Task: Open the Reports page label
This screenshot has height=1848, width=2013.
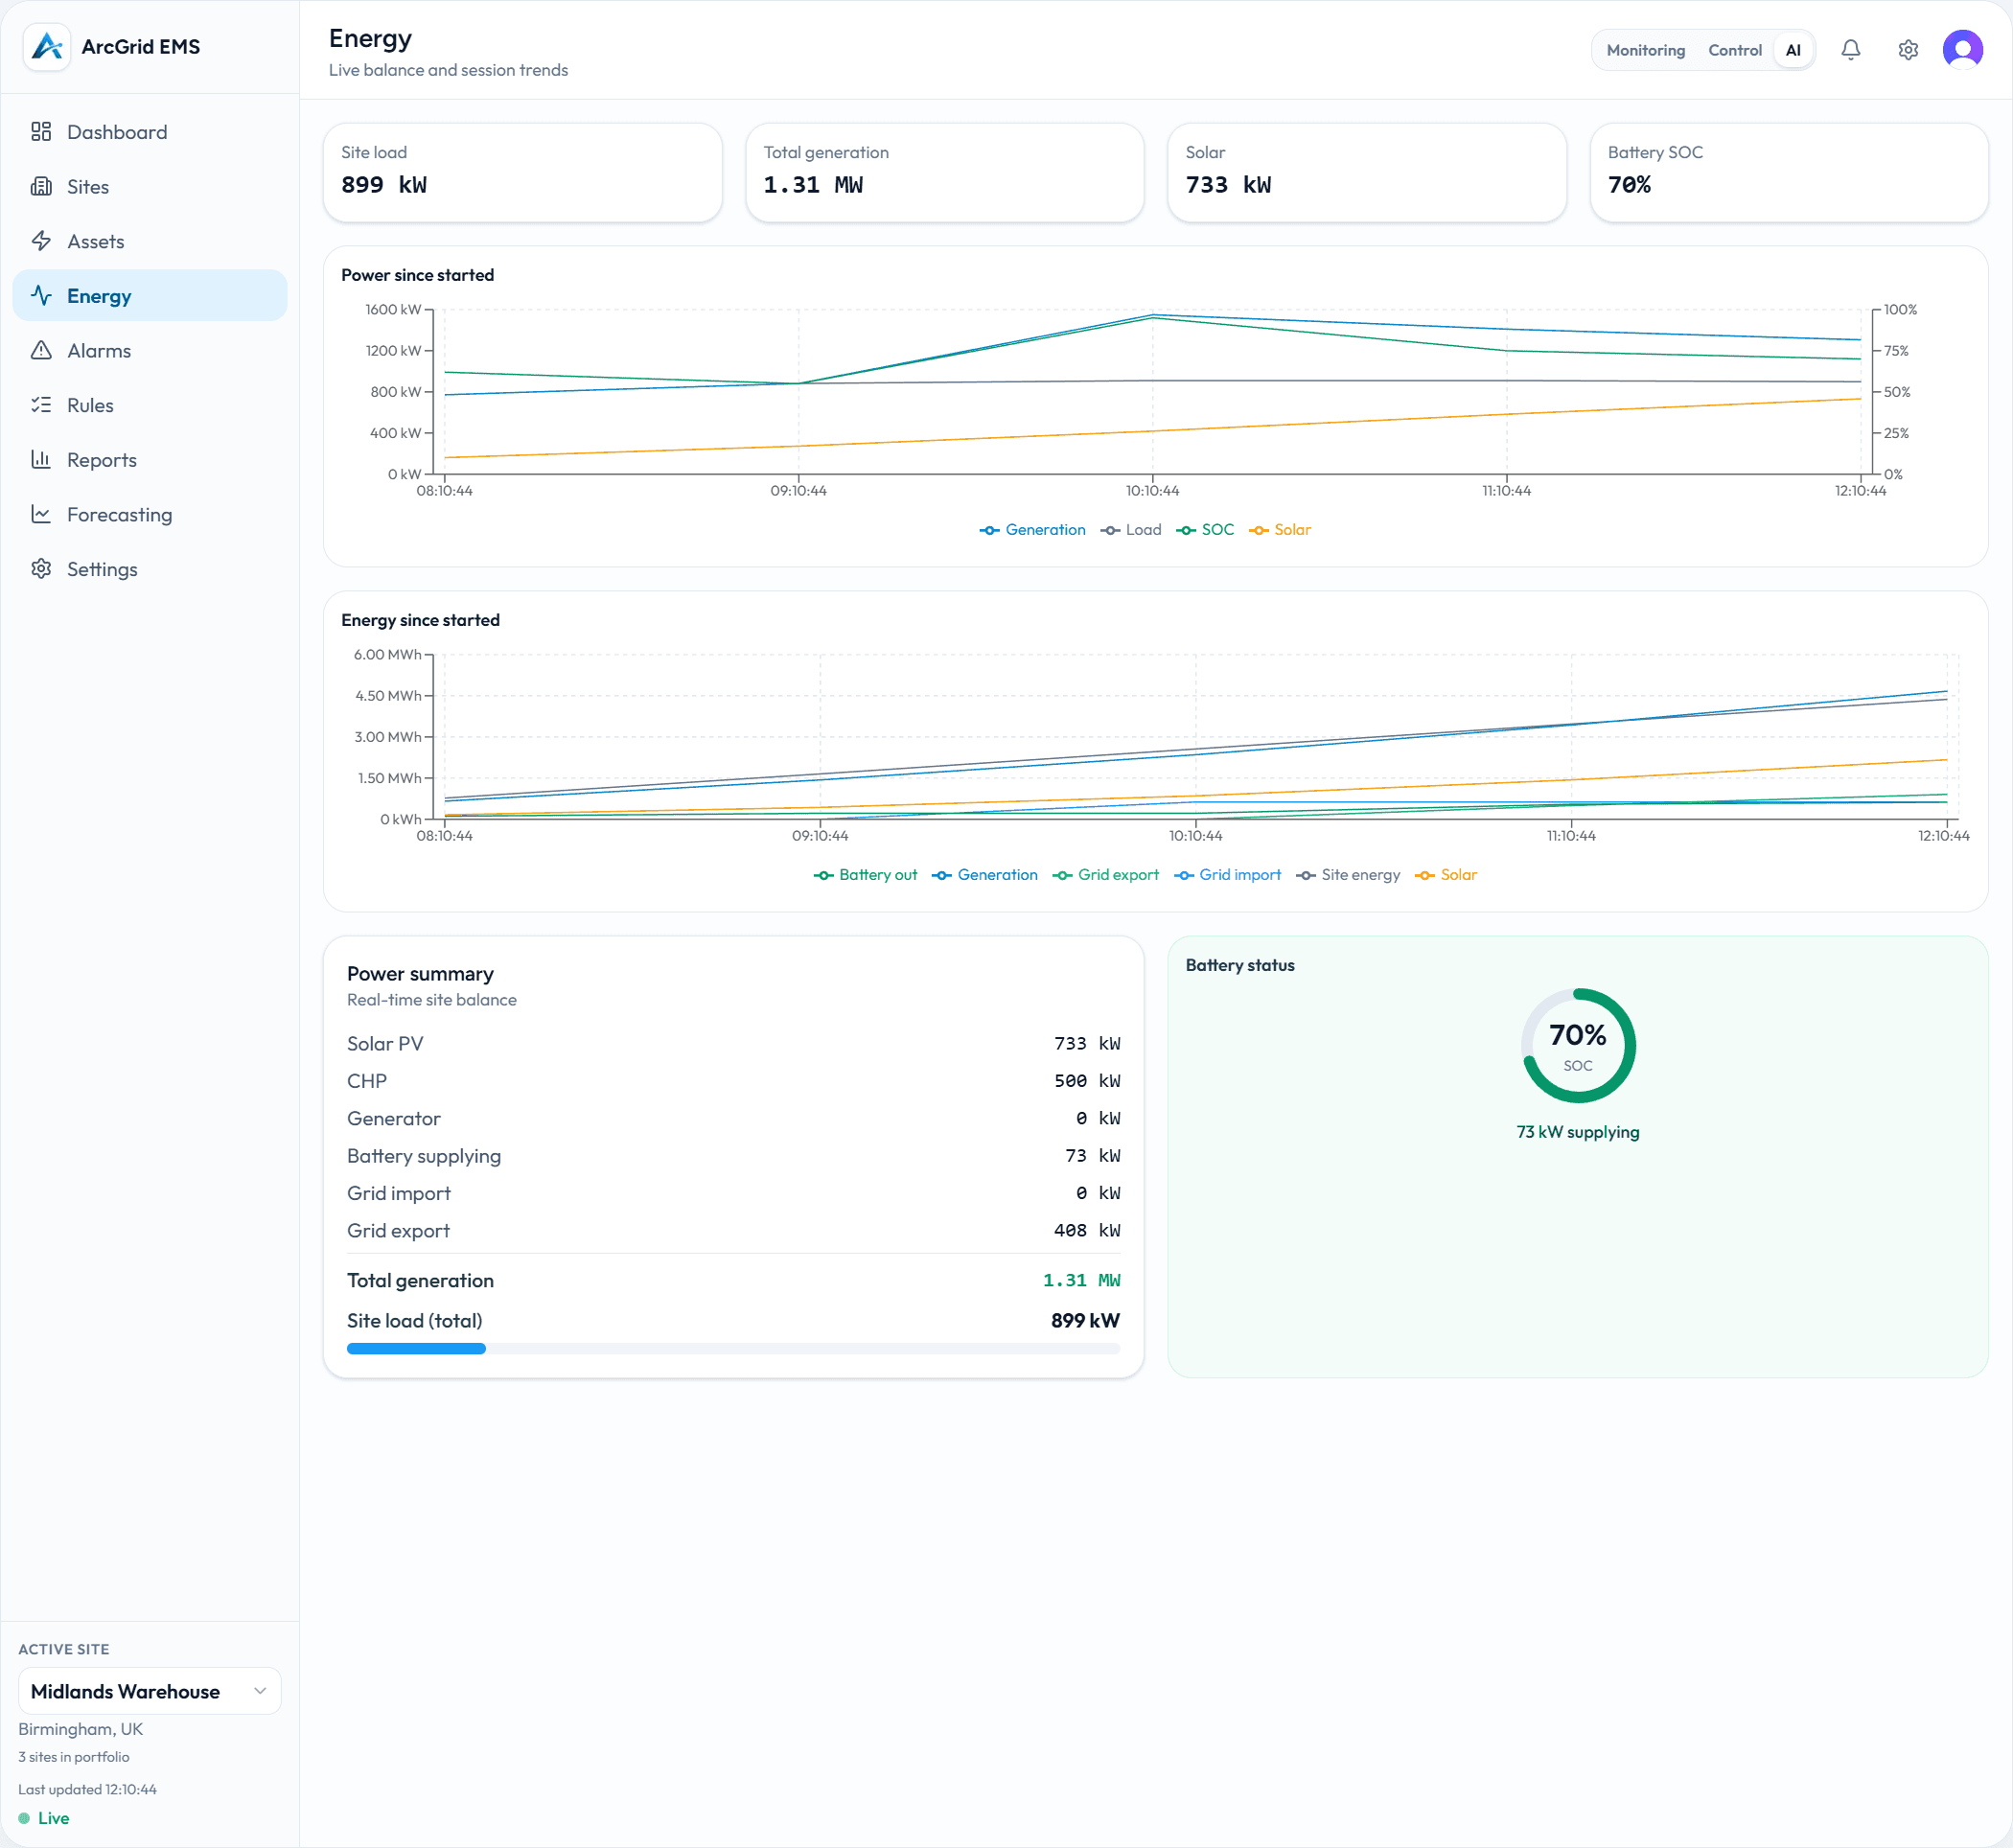Action: [x=102, y=460]
